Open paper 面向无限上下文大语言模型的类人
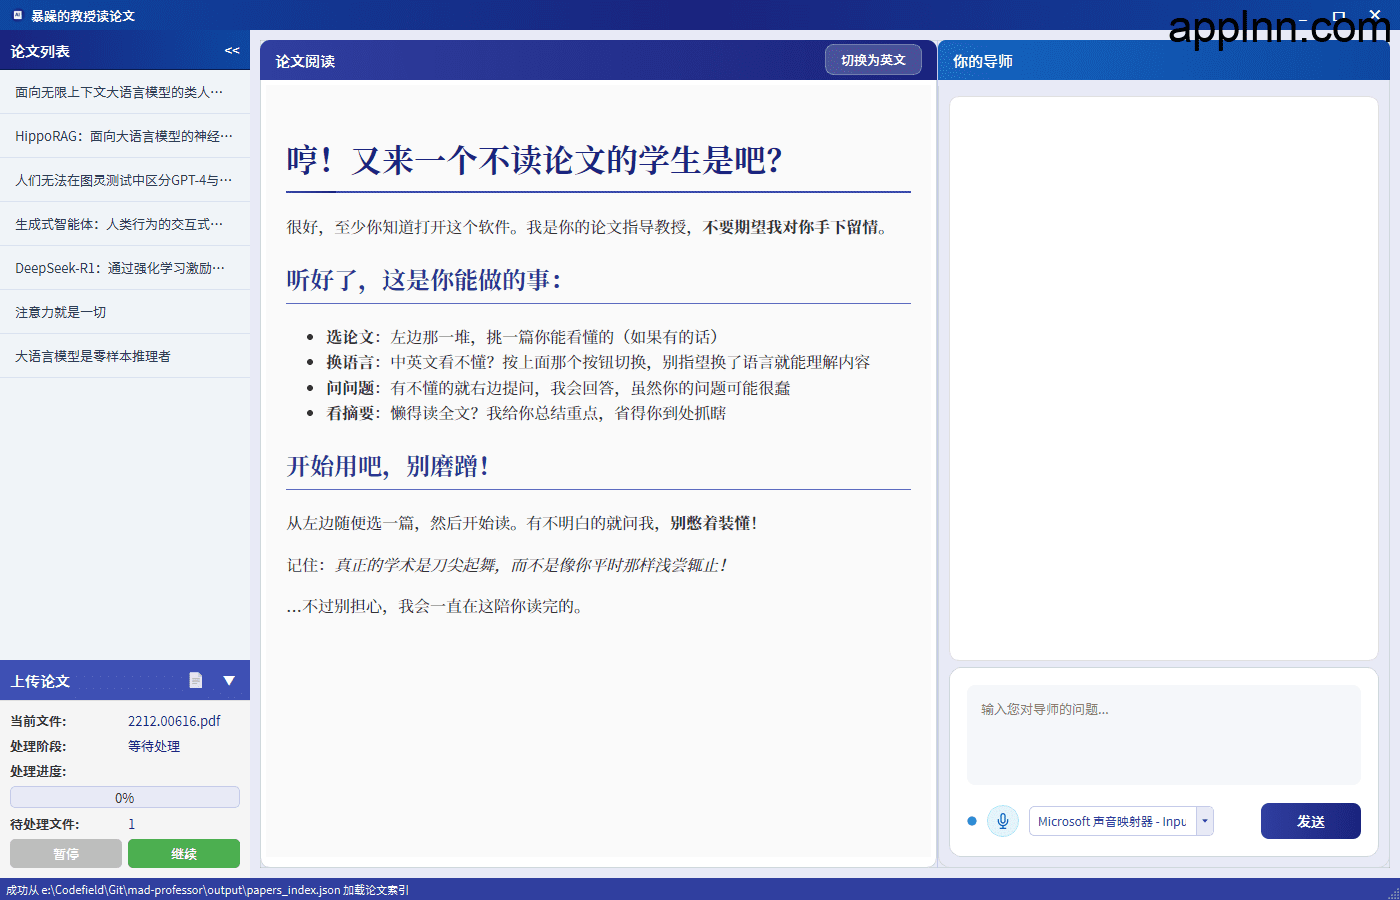Viewport: 1400px width, 900px height. (x=125, y=92)
